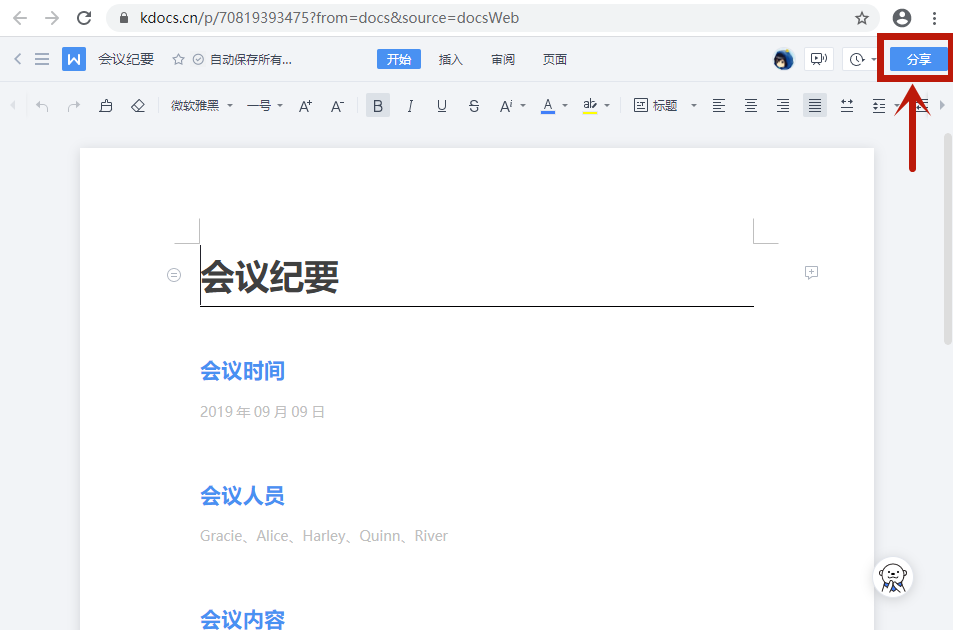Clear formatting with the eraser icon
The width and height of the screenshot is (953, 630).
click(138, 105)
